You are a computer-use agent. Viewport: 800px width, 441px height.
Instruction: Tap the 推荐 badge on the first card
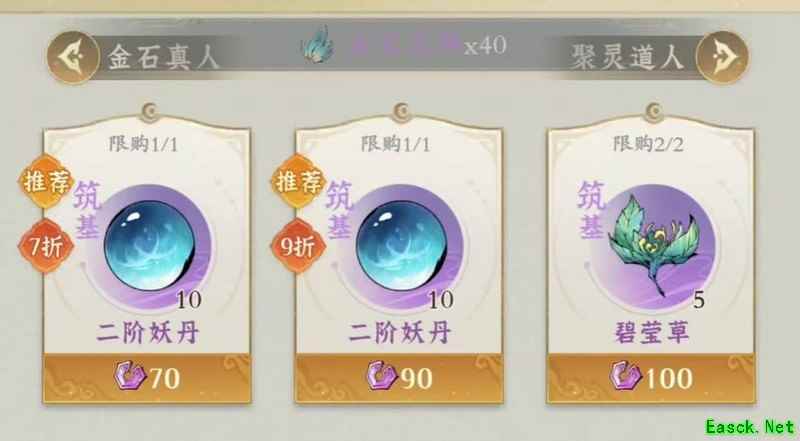[x=46, y=181]
